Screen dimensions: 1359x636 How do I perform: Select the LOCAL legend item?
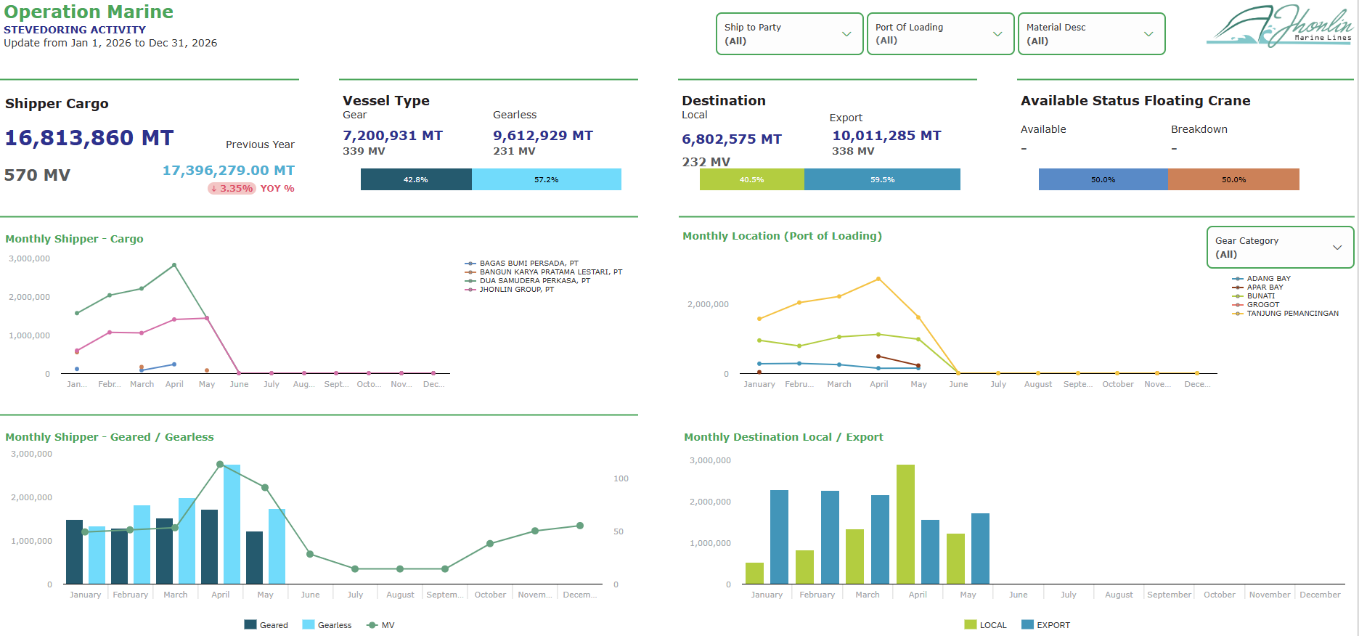985,625
